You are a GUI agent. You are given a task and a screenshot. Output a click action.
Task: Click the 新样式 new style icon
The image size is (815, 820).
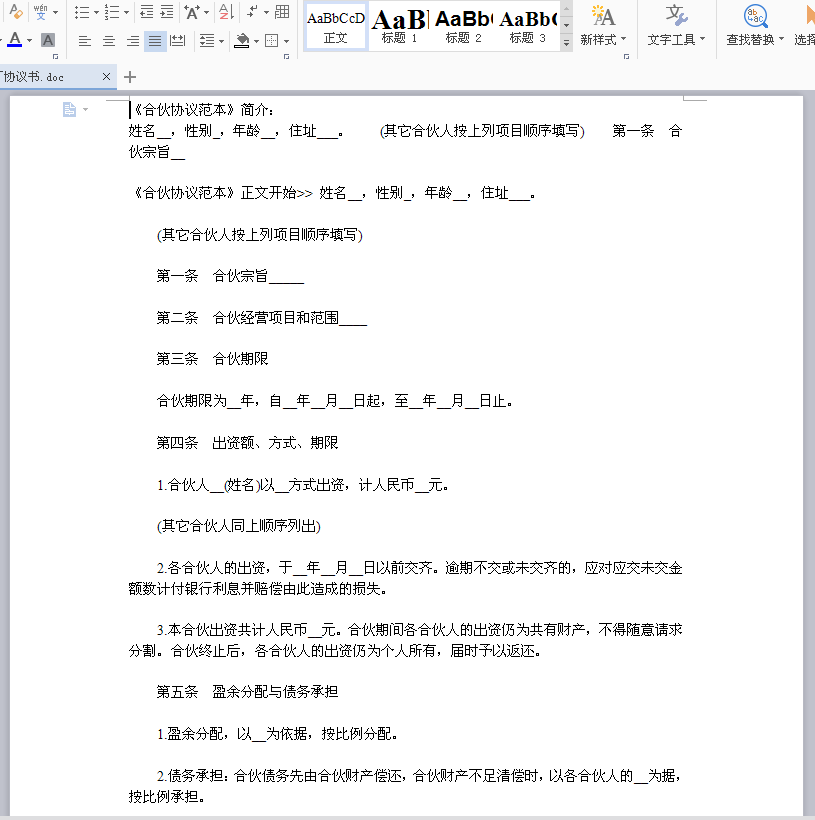pyautogui.click(x=603, y=16)
